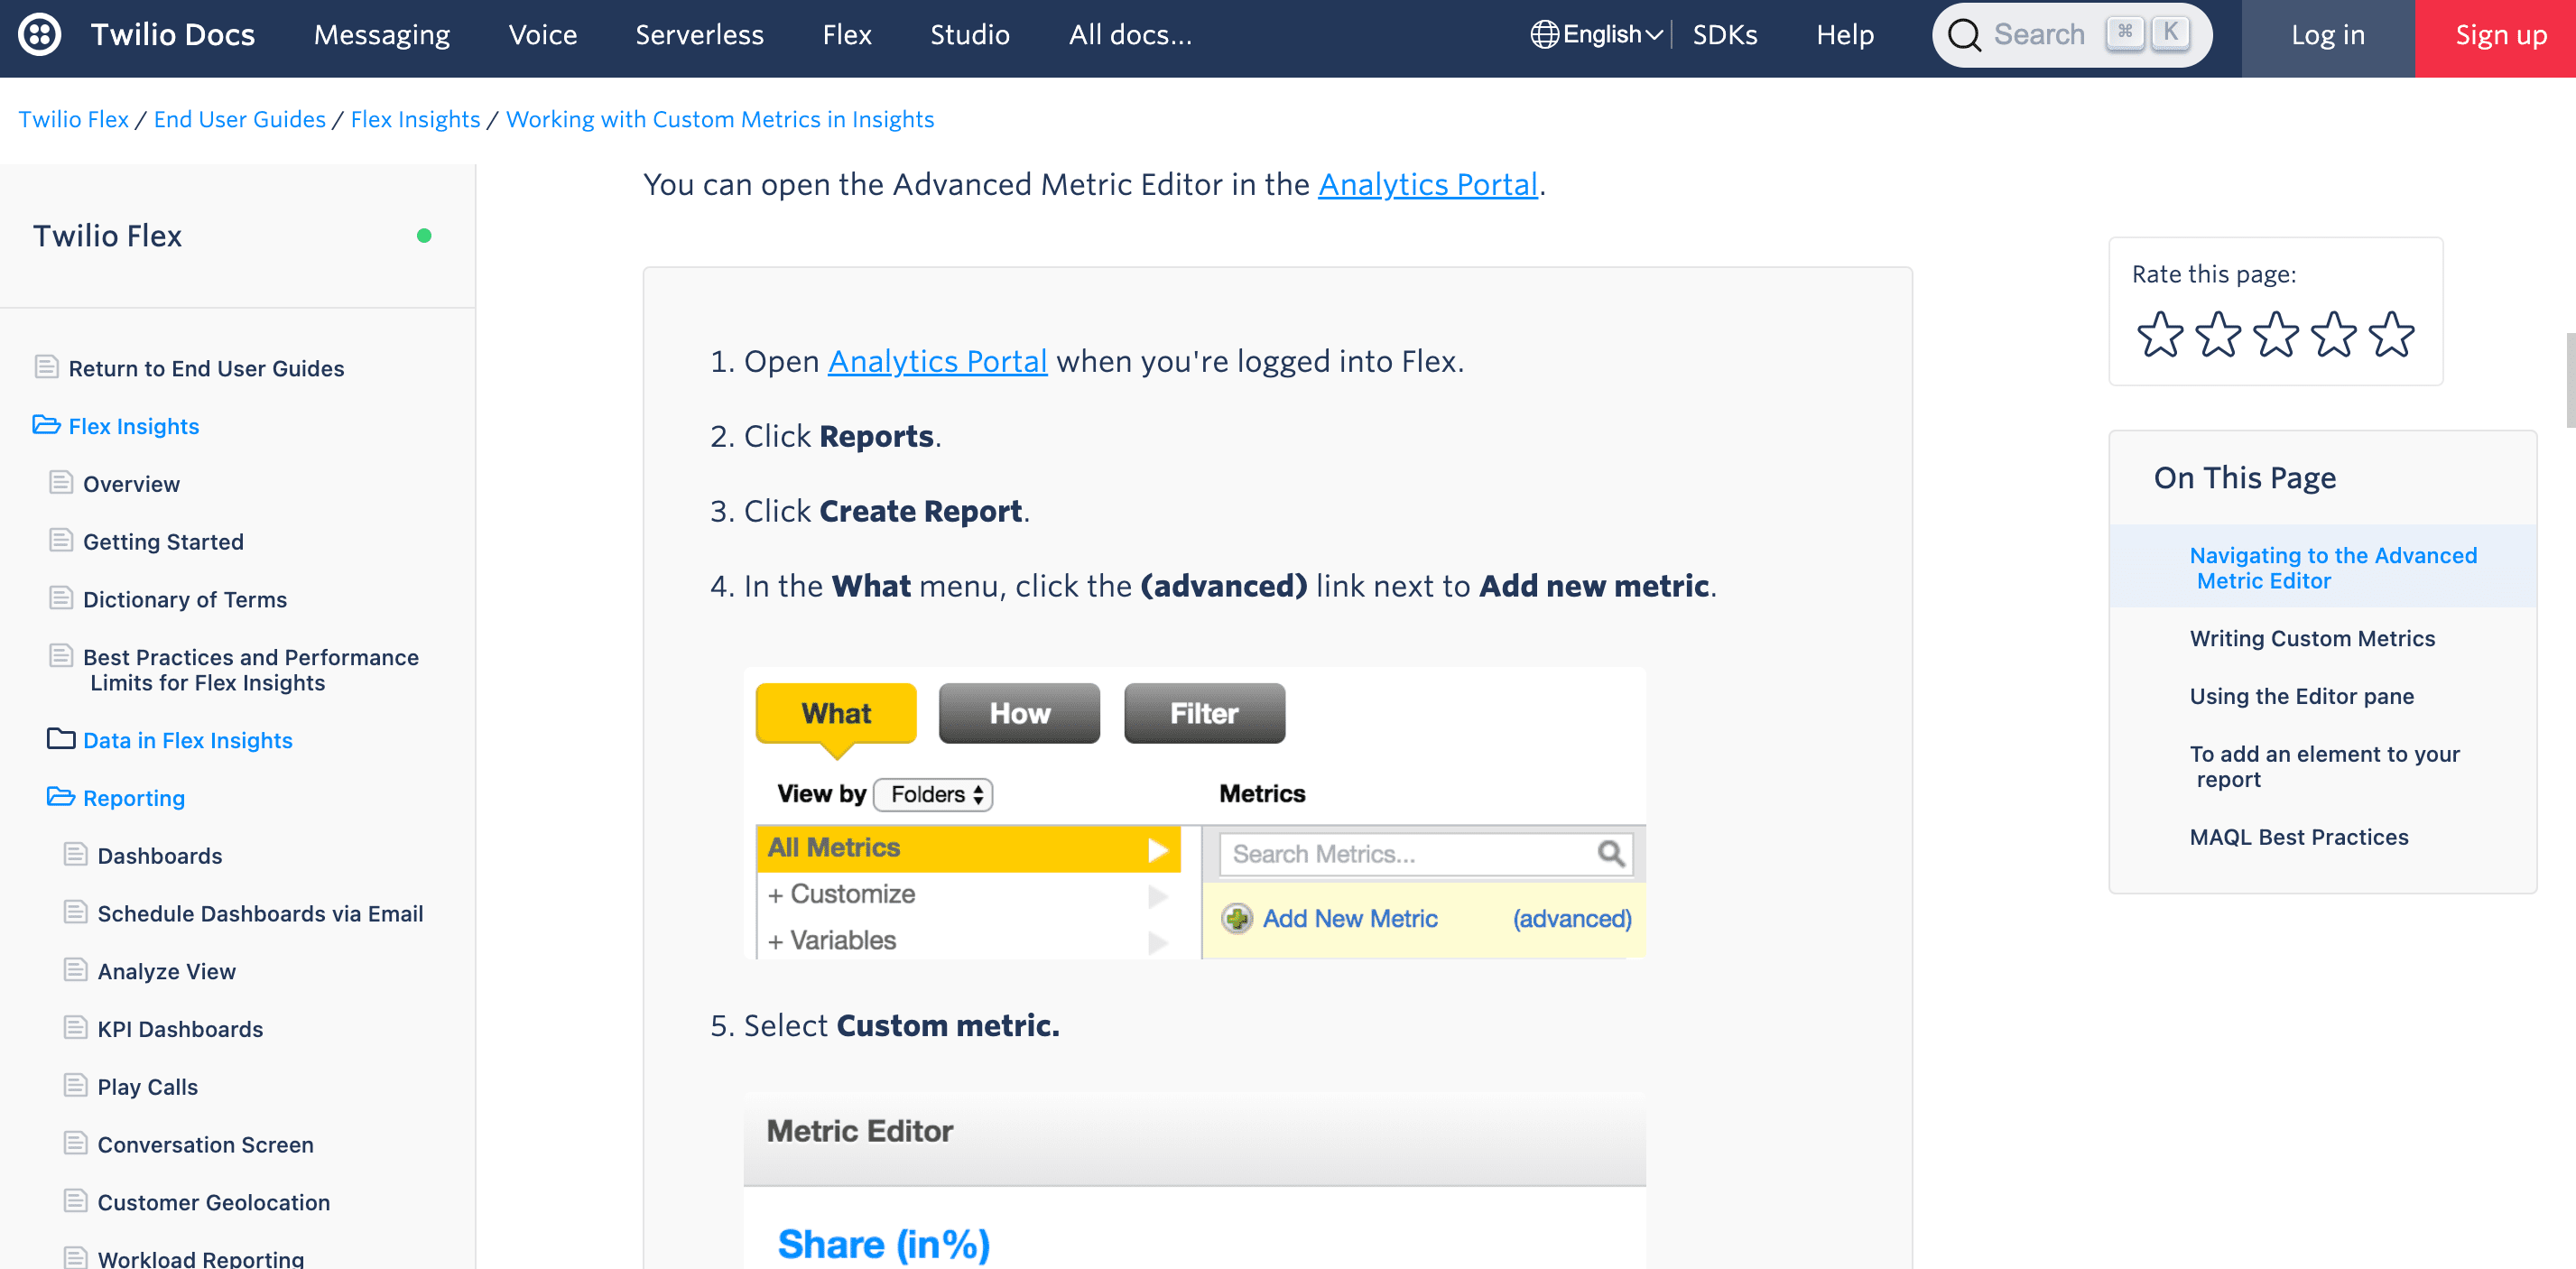
Task: Select the How tab in screenshot
Action: (x=1019, y=713)
